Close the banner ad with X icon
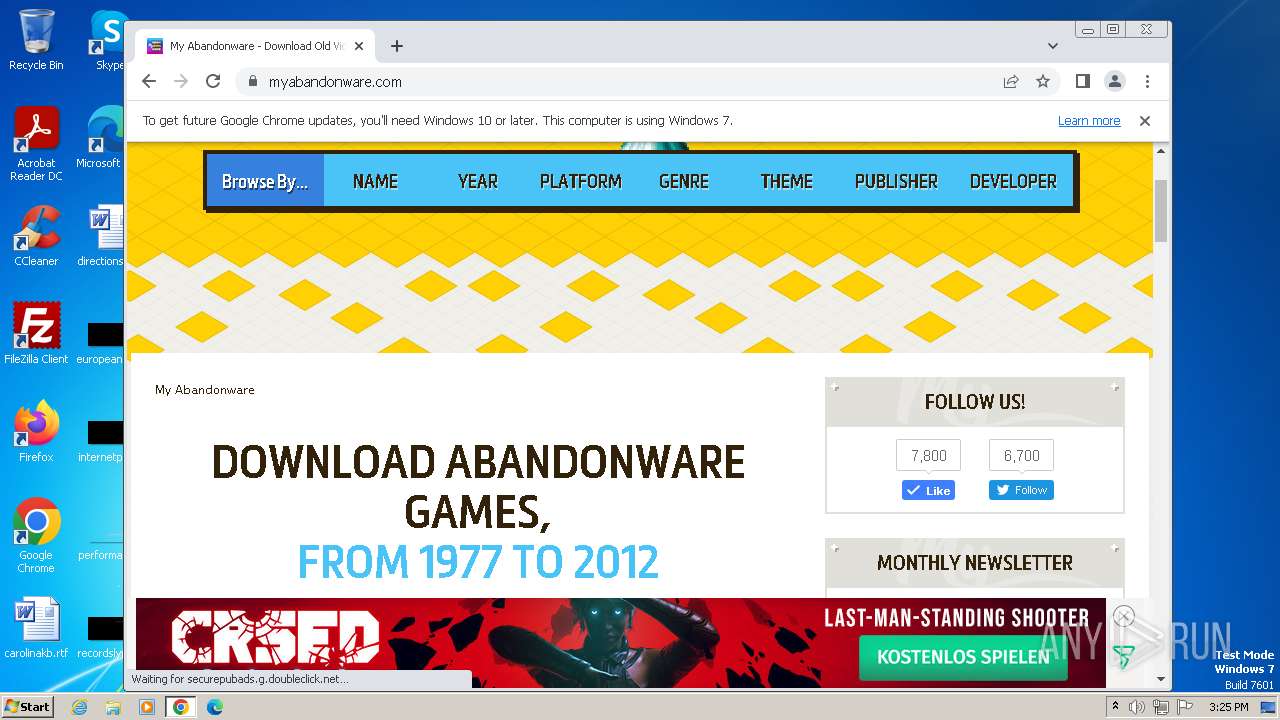The image size is (1280, 720). (x=1124, y=616)
